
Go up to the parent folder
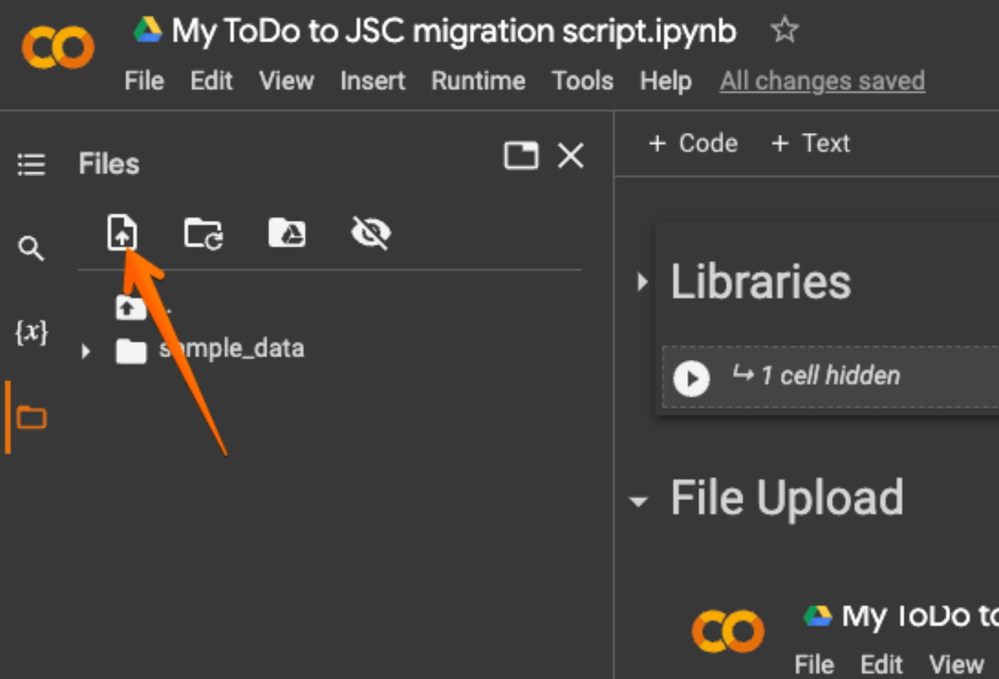[x=131, y=308]
